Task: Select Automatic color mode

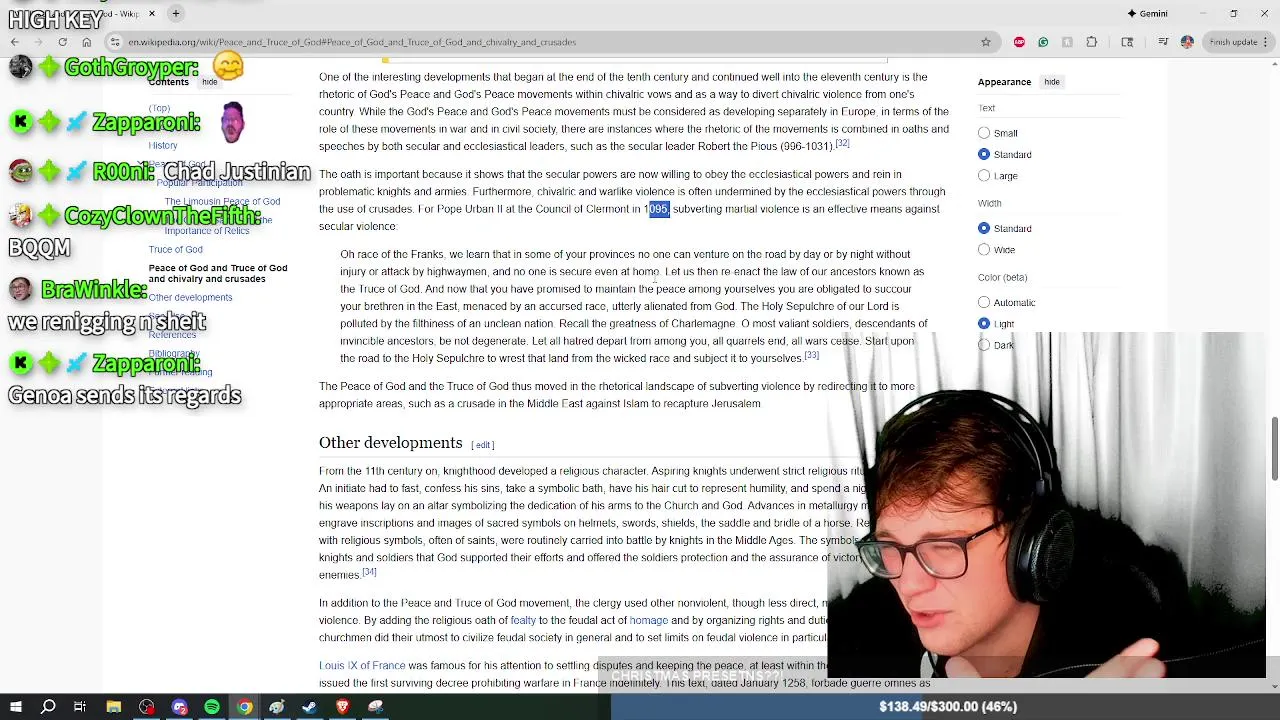Action: click(984, 302)
